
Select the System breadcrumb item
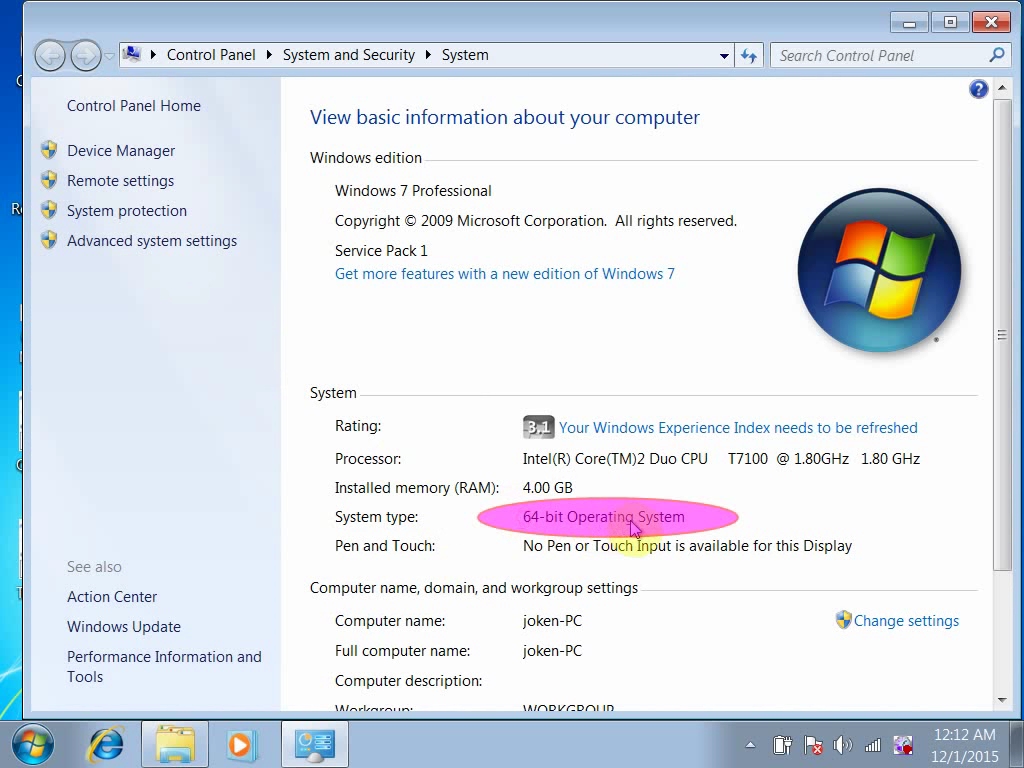[x=465, y=55]
